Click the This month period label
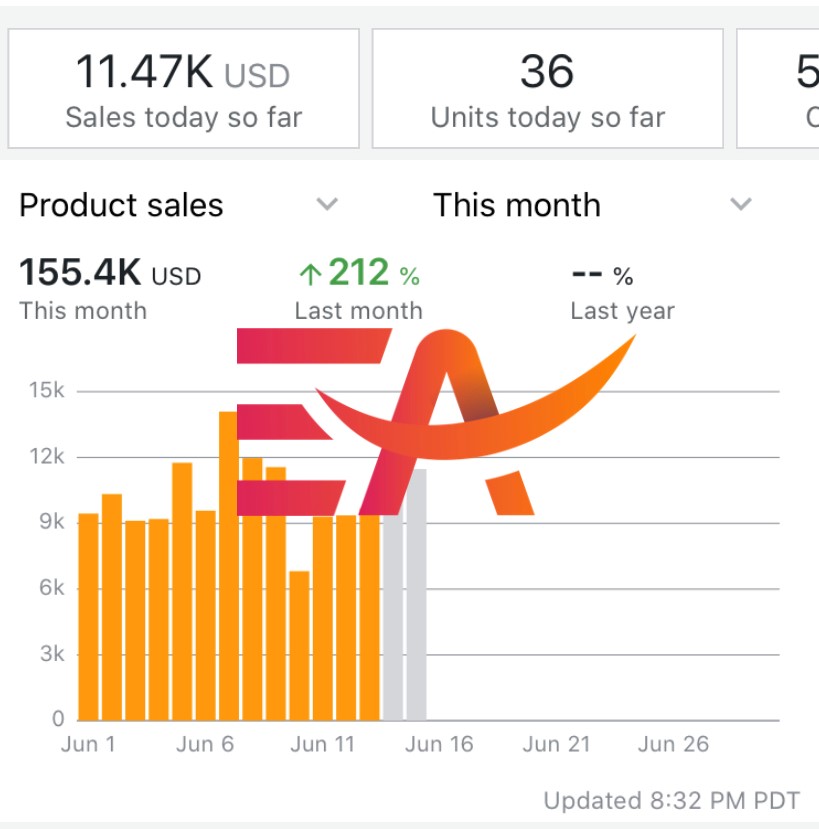 pos(517,205)
